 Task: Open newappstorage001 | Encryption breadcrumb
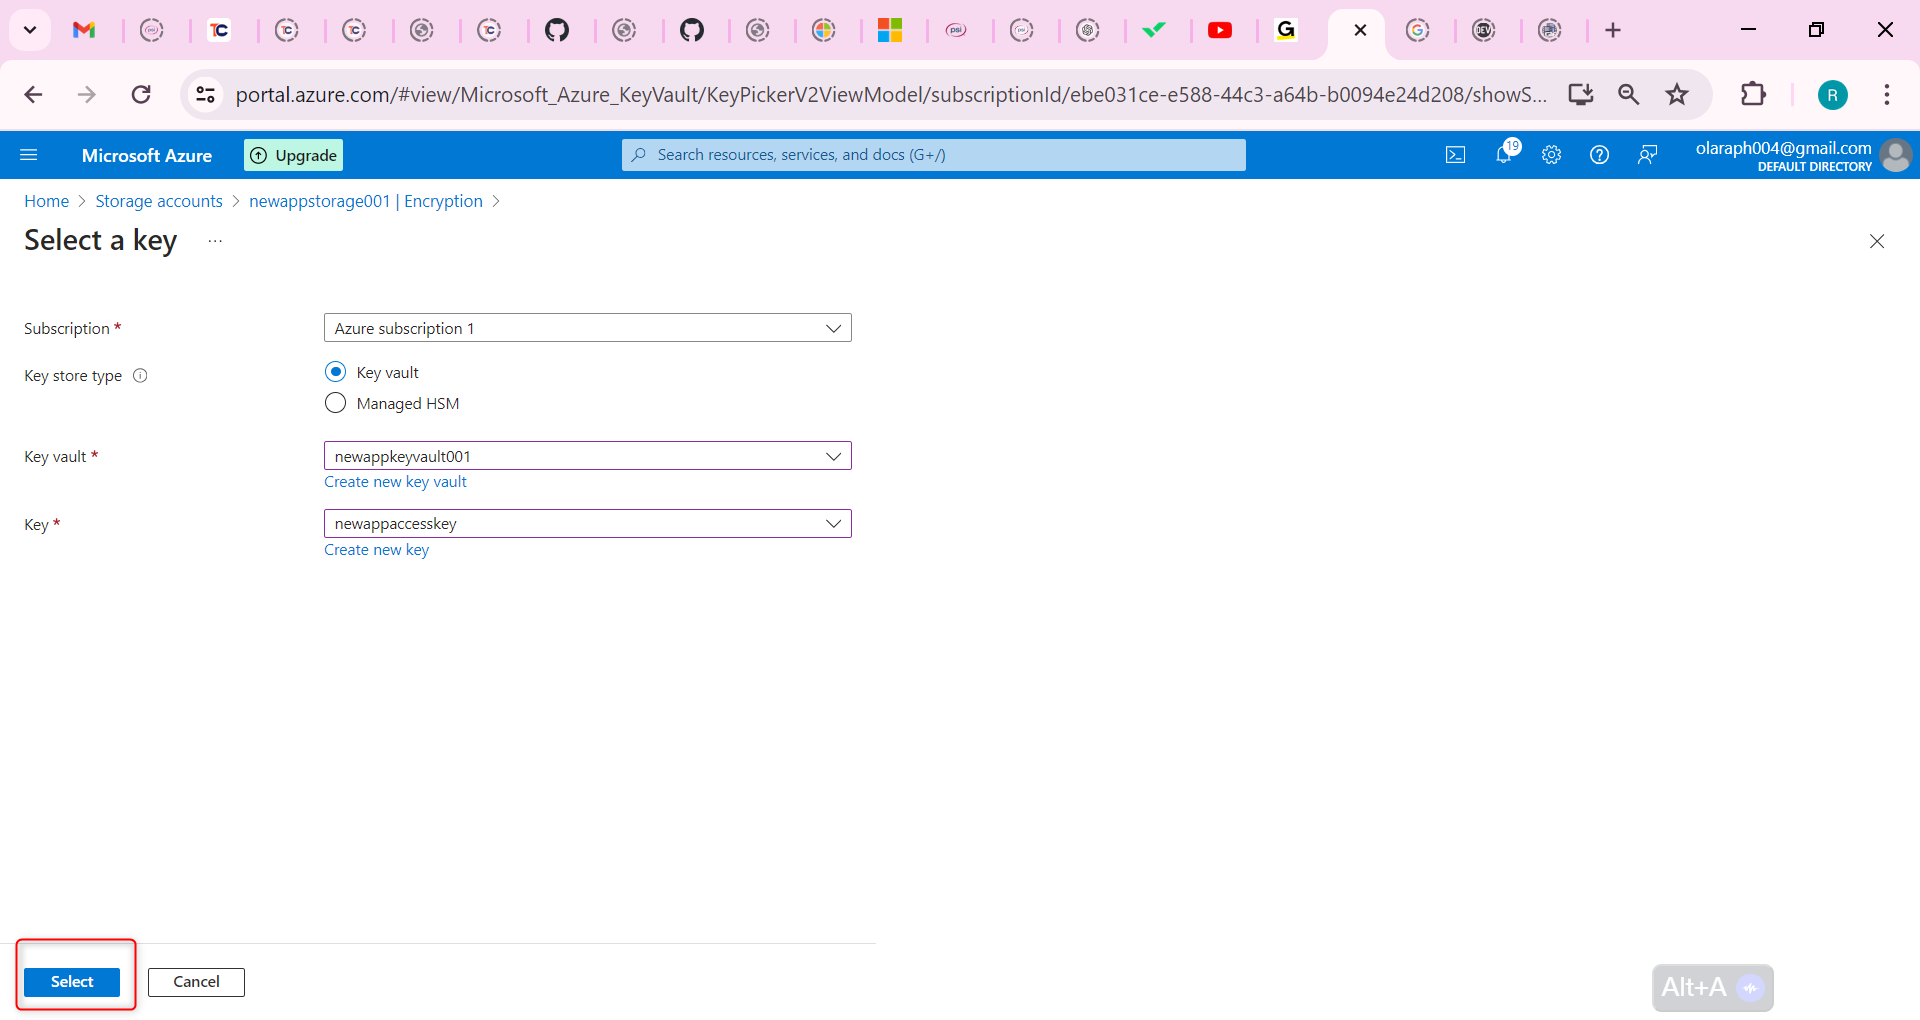tap(366, 201)
